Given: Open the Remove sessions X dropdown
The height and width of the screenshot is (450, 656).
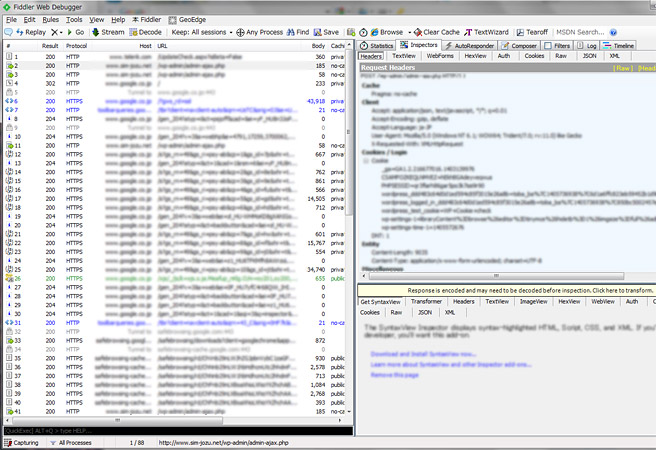Looking at the screenshot, I should (56, 32).
